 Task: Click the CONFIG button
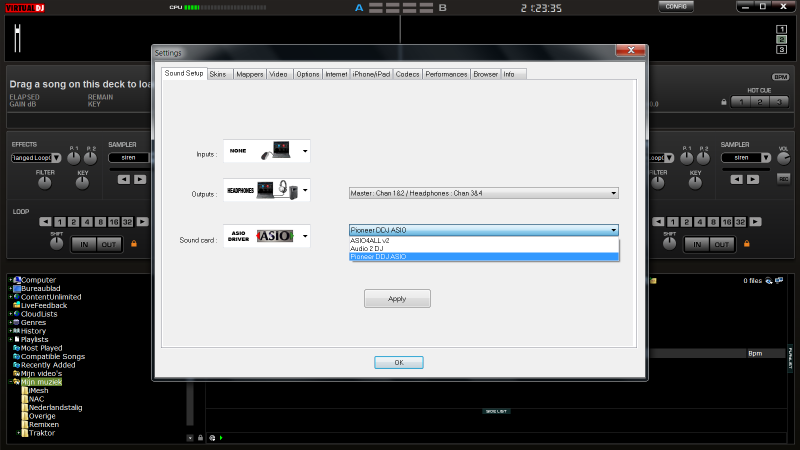point(676,7)
